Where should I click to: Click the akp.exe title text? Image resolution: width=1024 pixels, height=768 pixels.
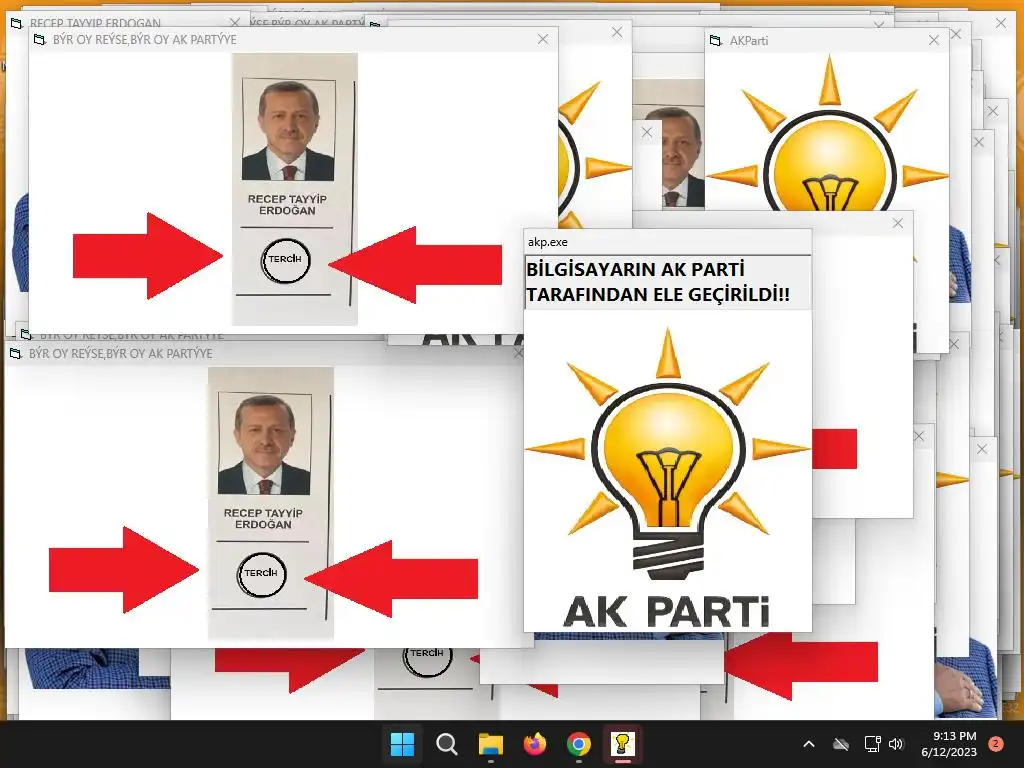point(548,242)
